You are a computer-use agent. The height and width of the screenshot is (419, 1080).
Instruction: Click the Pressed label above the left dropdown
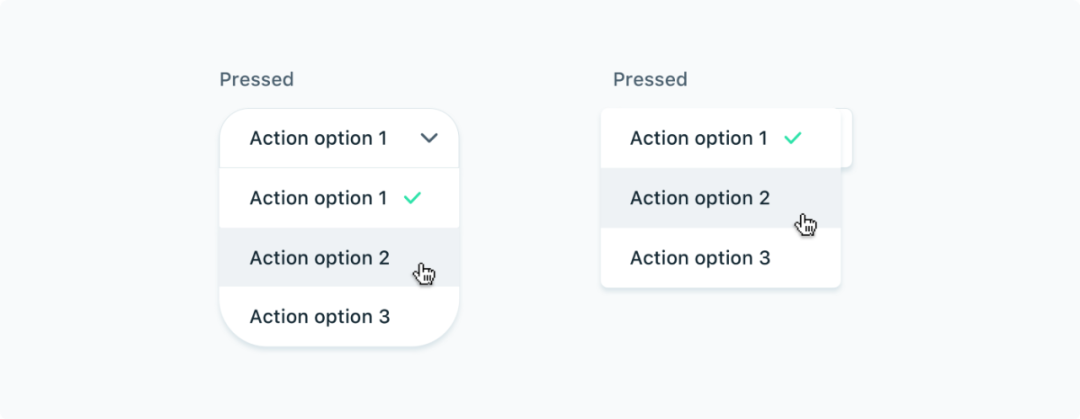[256, 80]
